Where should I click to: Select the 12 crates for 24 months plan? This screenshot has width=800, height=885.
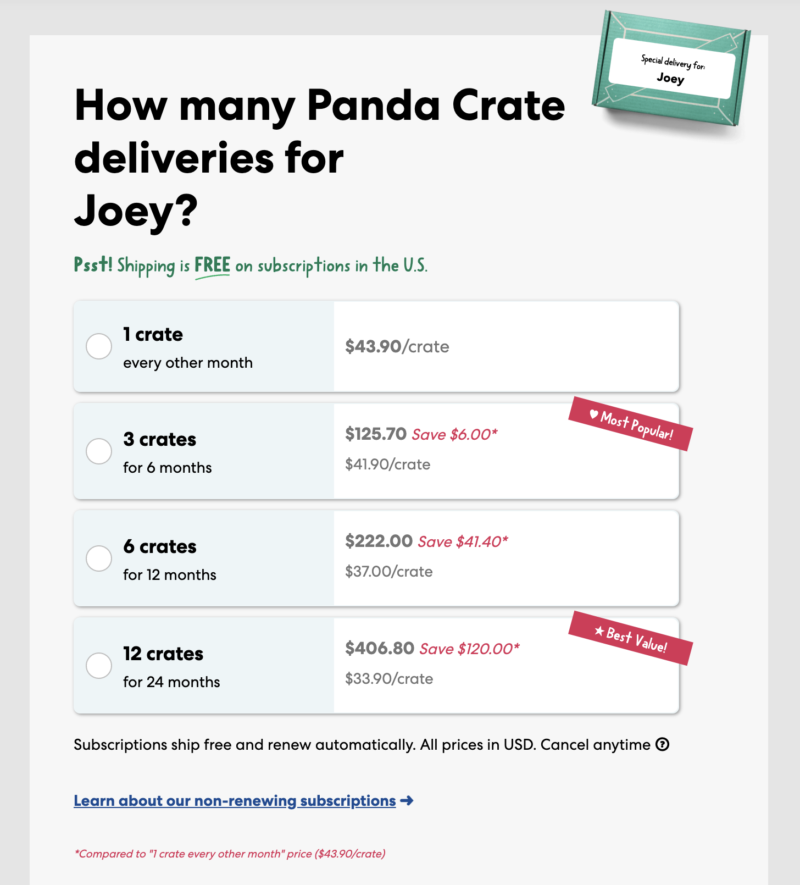tap(98, 665)
